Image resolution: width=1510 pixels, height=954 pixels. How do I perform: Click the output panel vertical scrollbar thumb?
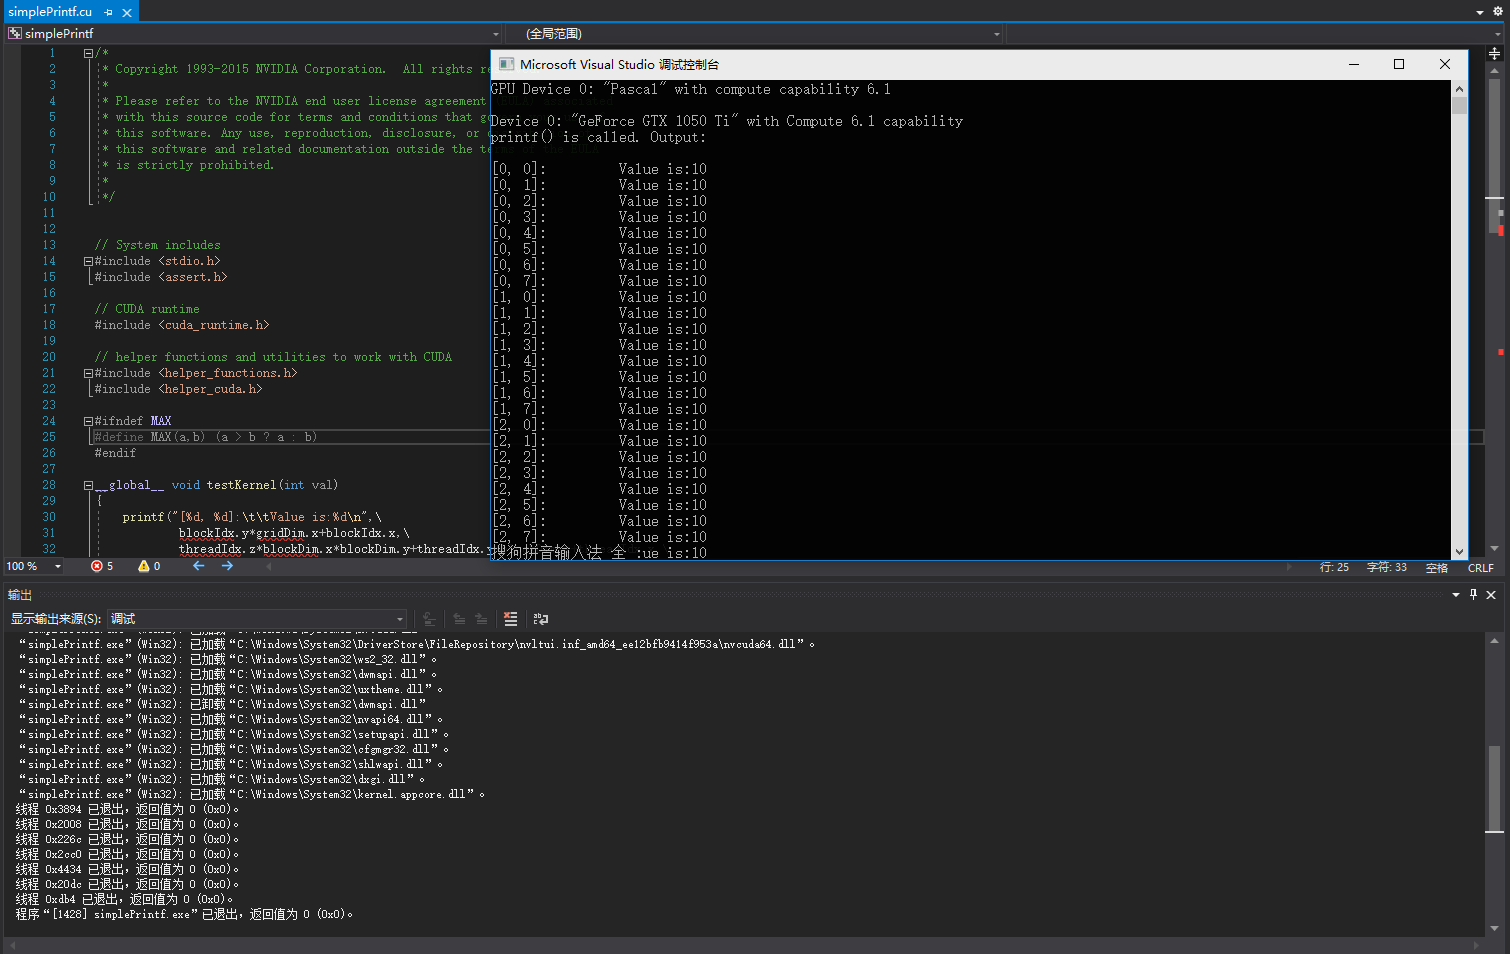[x=1494, y=788]
